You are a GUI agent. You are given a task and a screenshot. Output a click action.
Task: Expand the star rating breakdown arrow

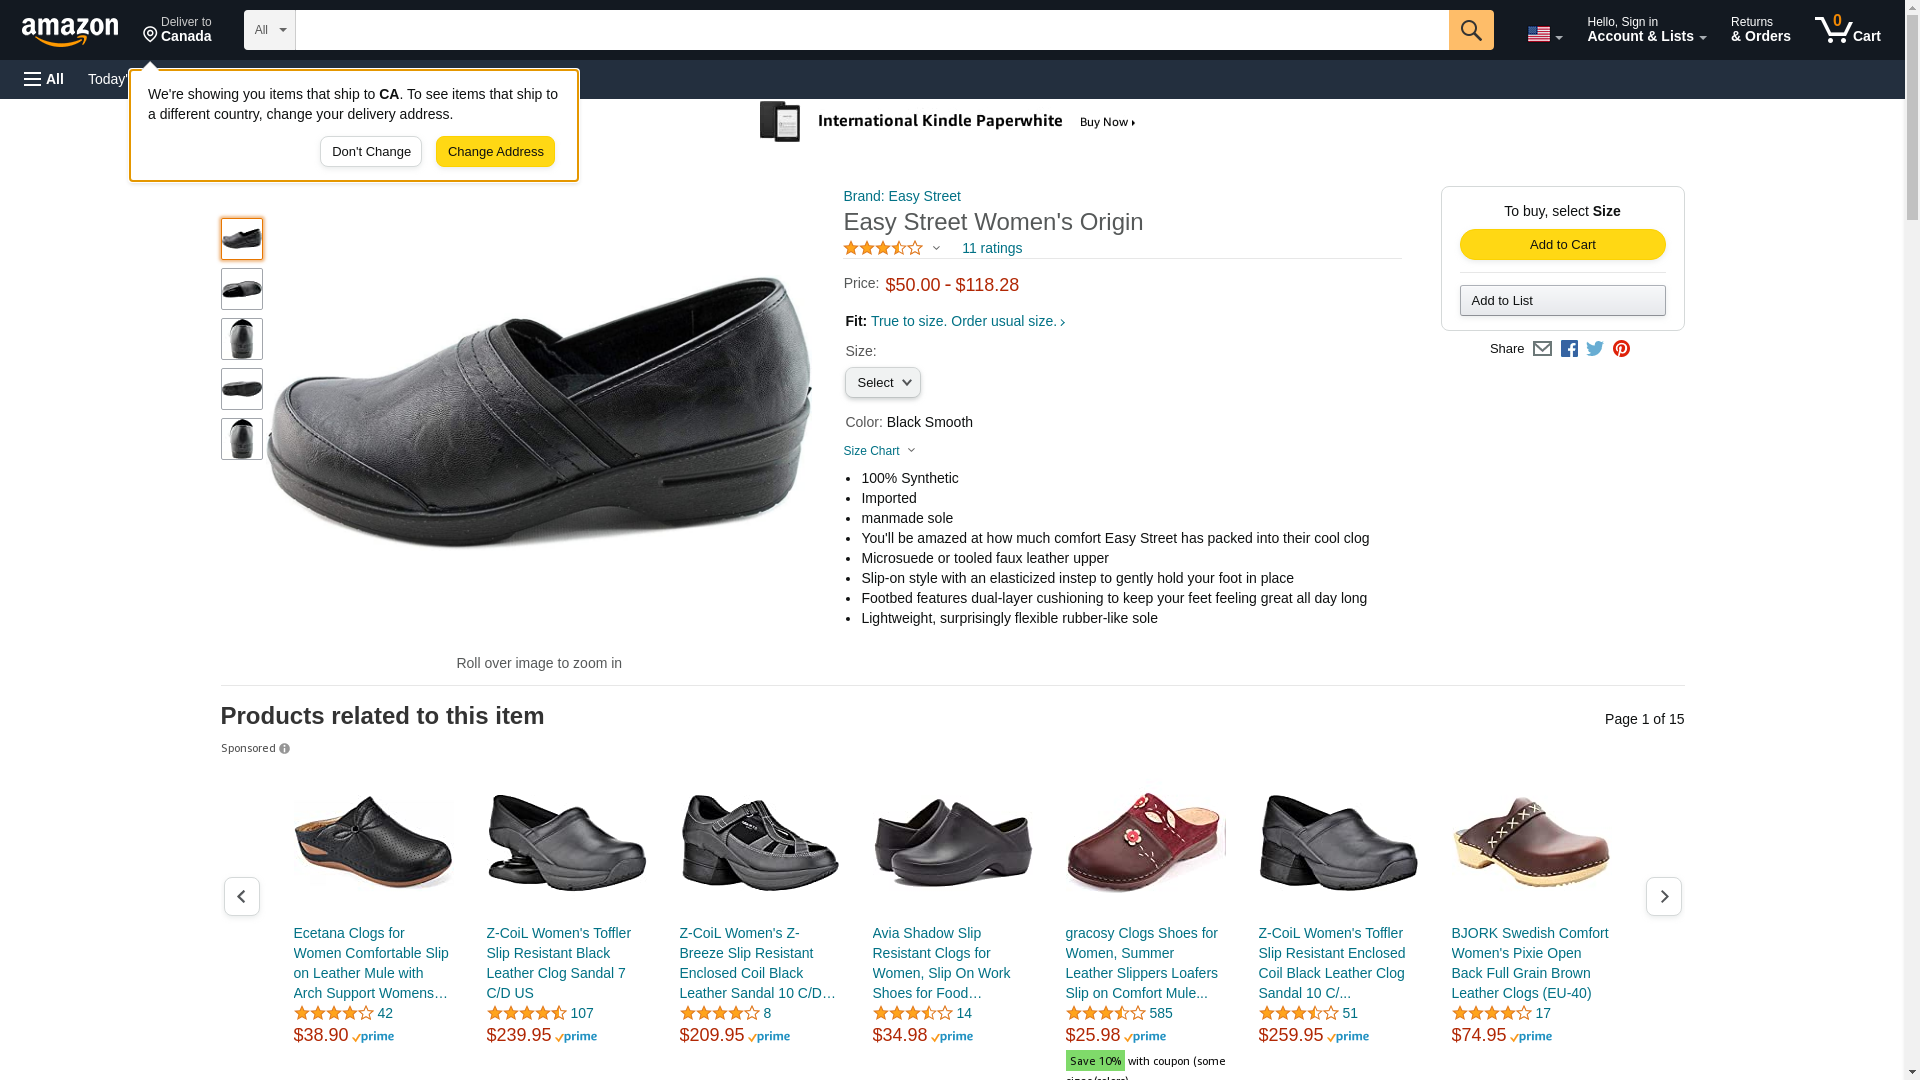(x=936, y=248)
